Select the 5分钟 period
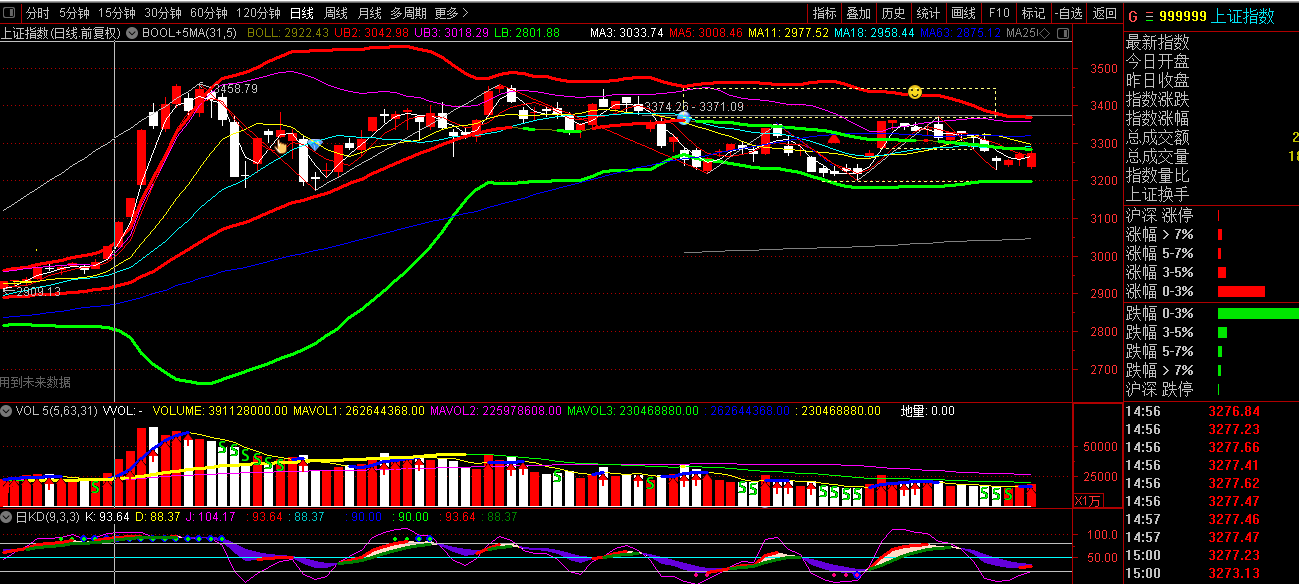Image resolution: width=1299 pixels, height=584 pixels. tap(73, 13)
